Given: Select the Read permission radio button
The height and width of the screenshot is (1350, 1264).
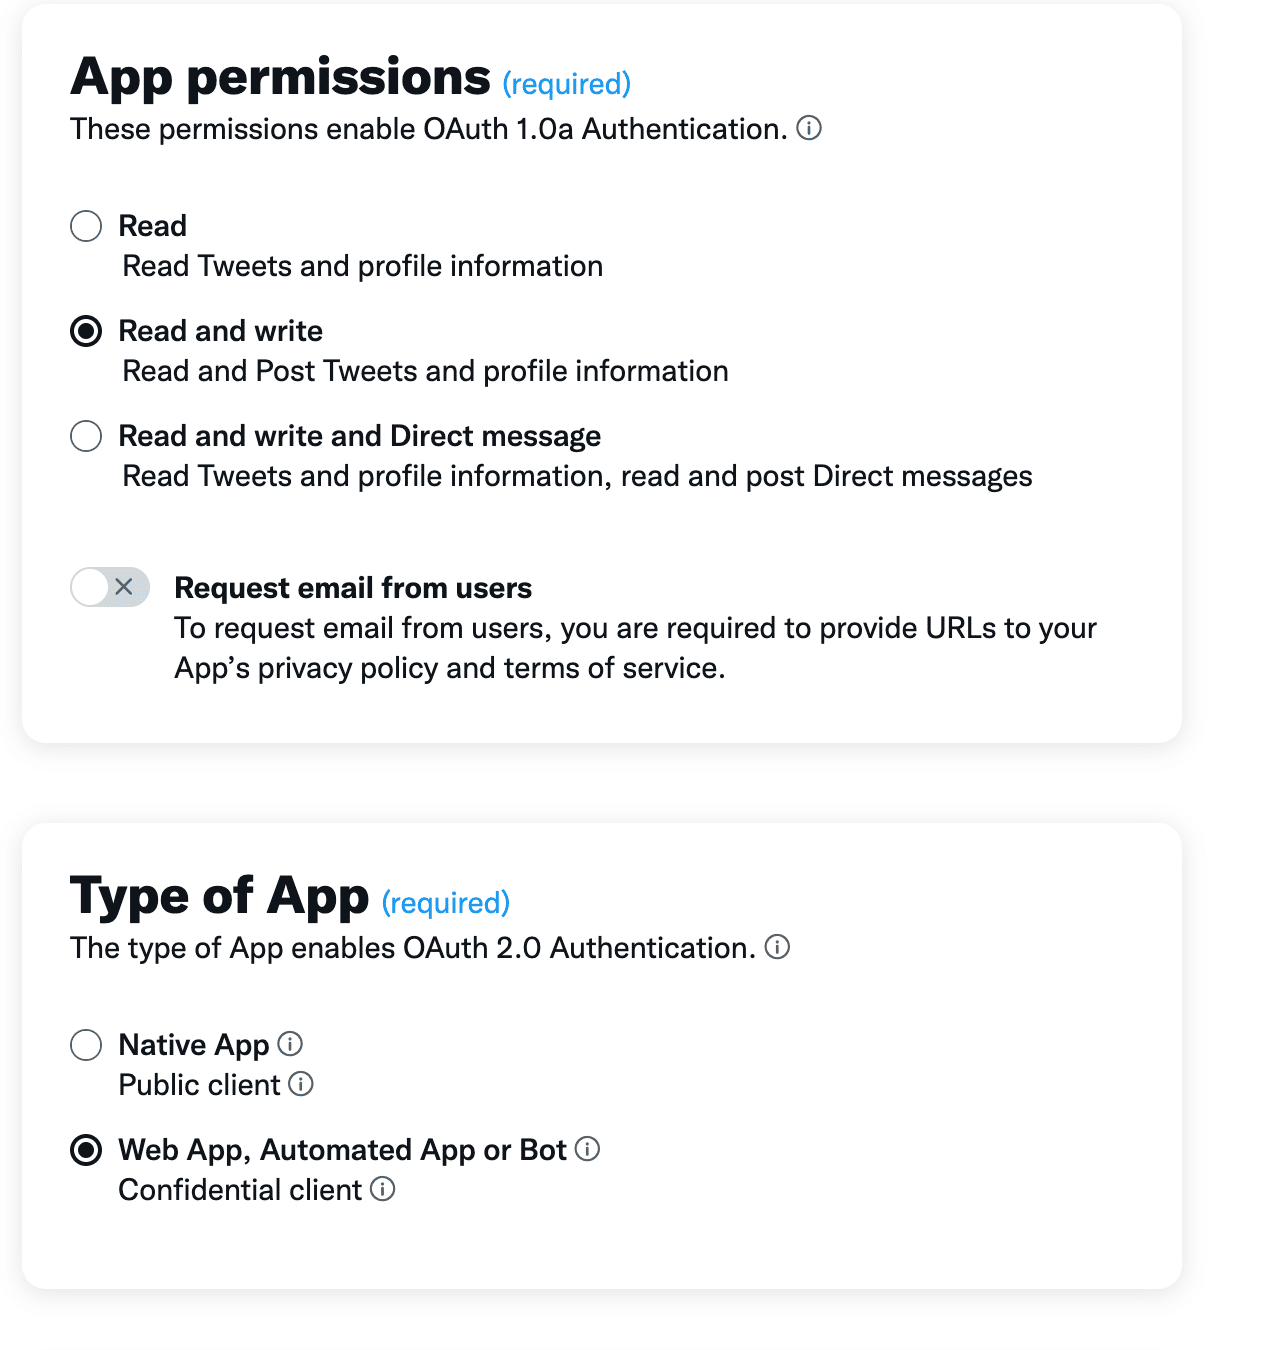Looking at the screenshot, I should (x=86, y=226).
